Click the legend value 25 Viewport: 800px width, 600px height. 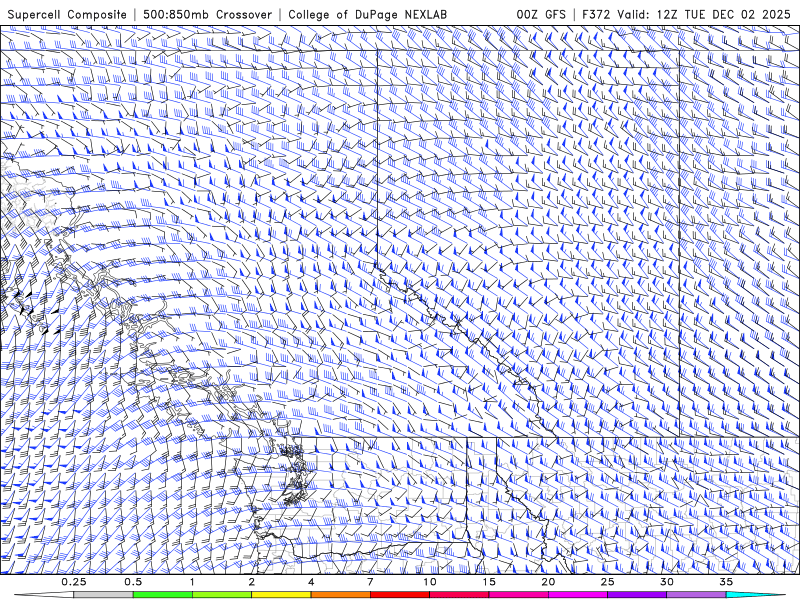[x=607, y=582]
